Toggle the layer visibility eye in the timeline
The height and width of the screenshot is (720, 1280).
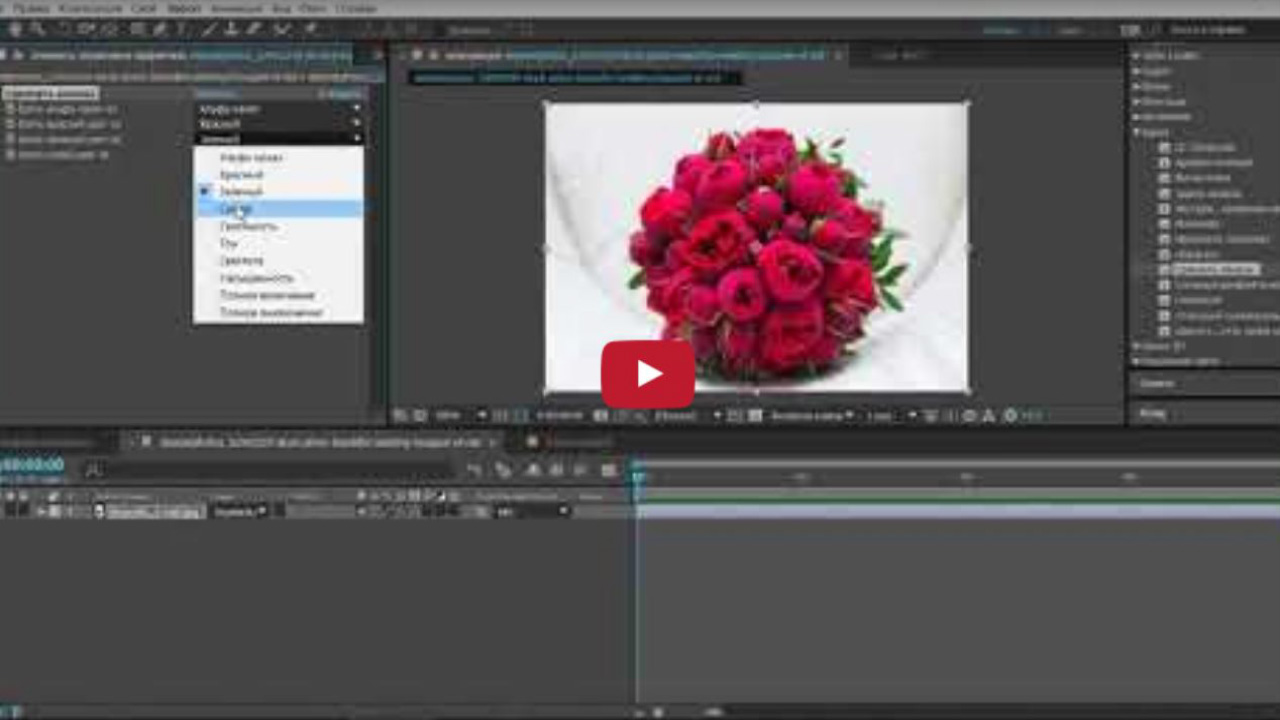[x=8, y=511]
